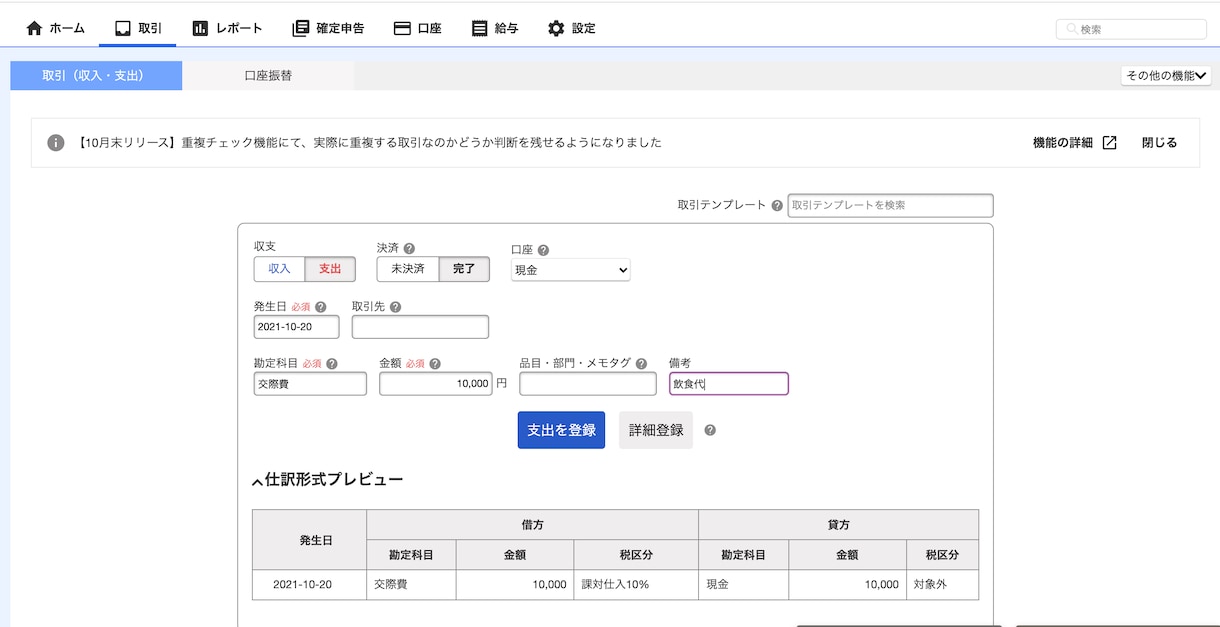The height and width of the screenshot is (627, 1220).
Task: Click help icon next to 取引テンプレート
Action: pos(776,205)
